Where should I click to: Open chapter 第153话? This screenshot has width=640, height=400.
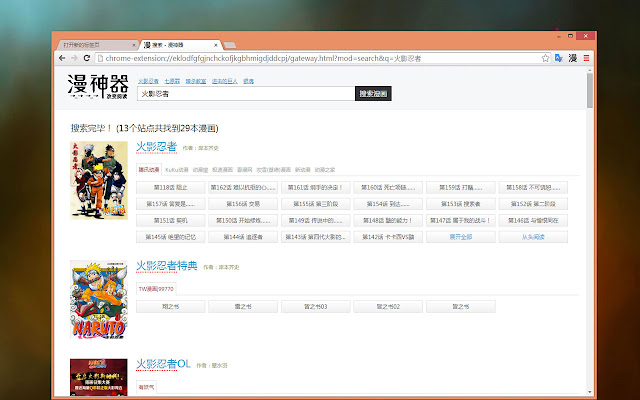point(461,204)
